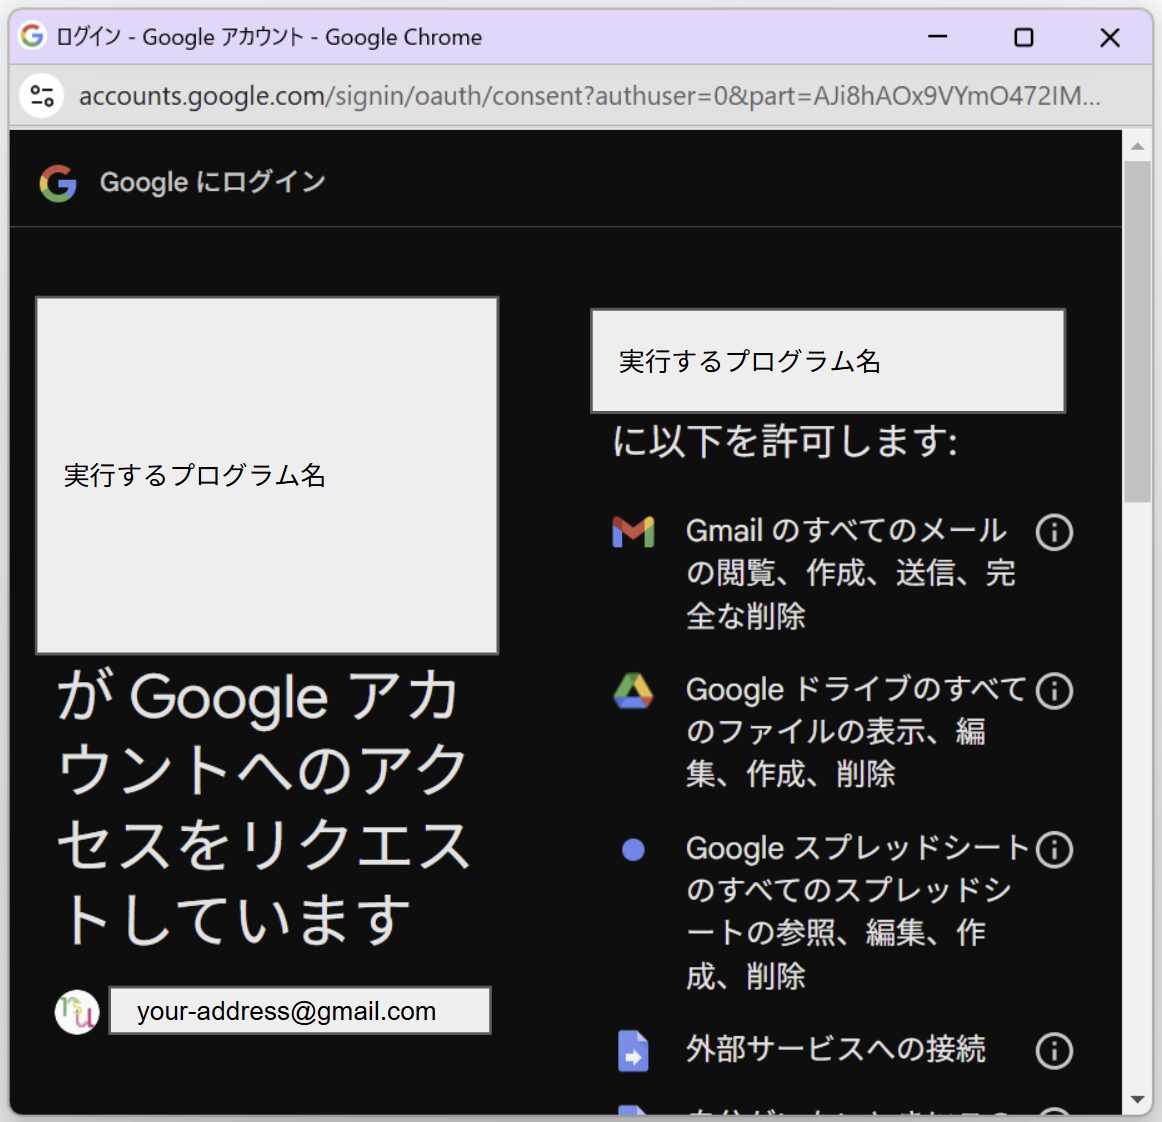Click the scroll-down arrow of page scrollbar
The width and height of the screenshot is (1162, 1122).
point(1137,1100)
